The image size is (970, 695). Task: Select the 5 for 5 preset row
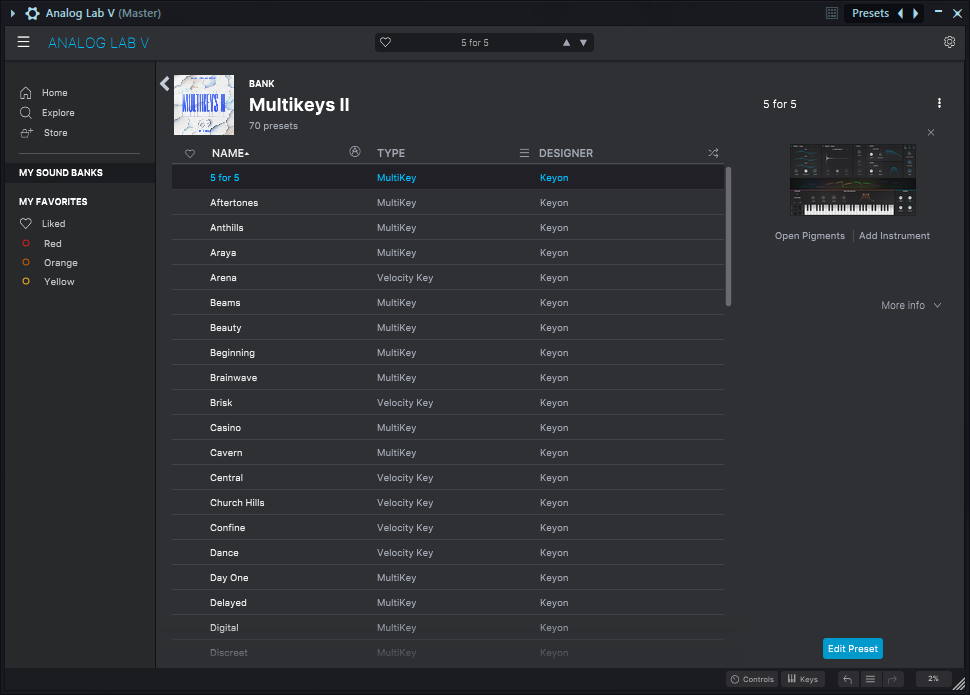click(448, 178)
